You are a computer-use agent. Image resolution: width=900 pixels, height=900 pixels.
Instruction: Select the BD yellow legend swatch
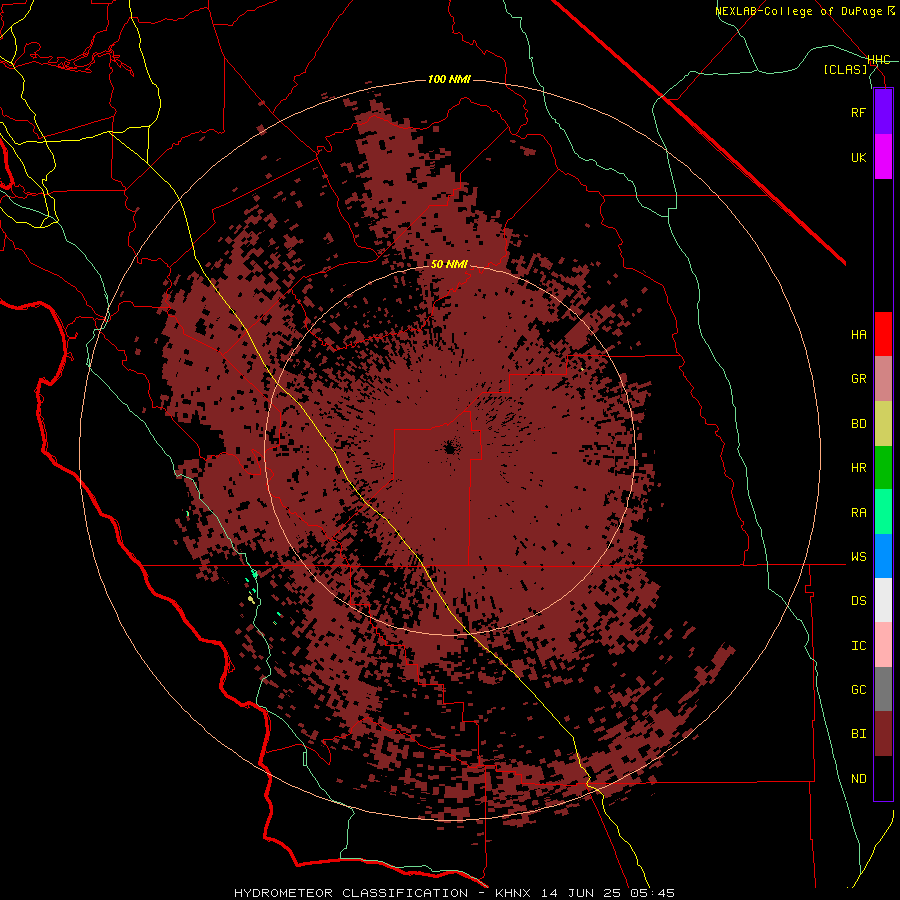883,424
